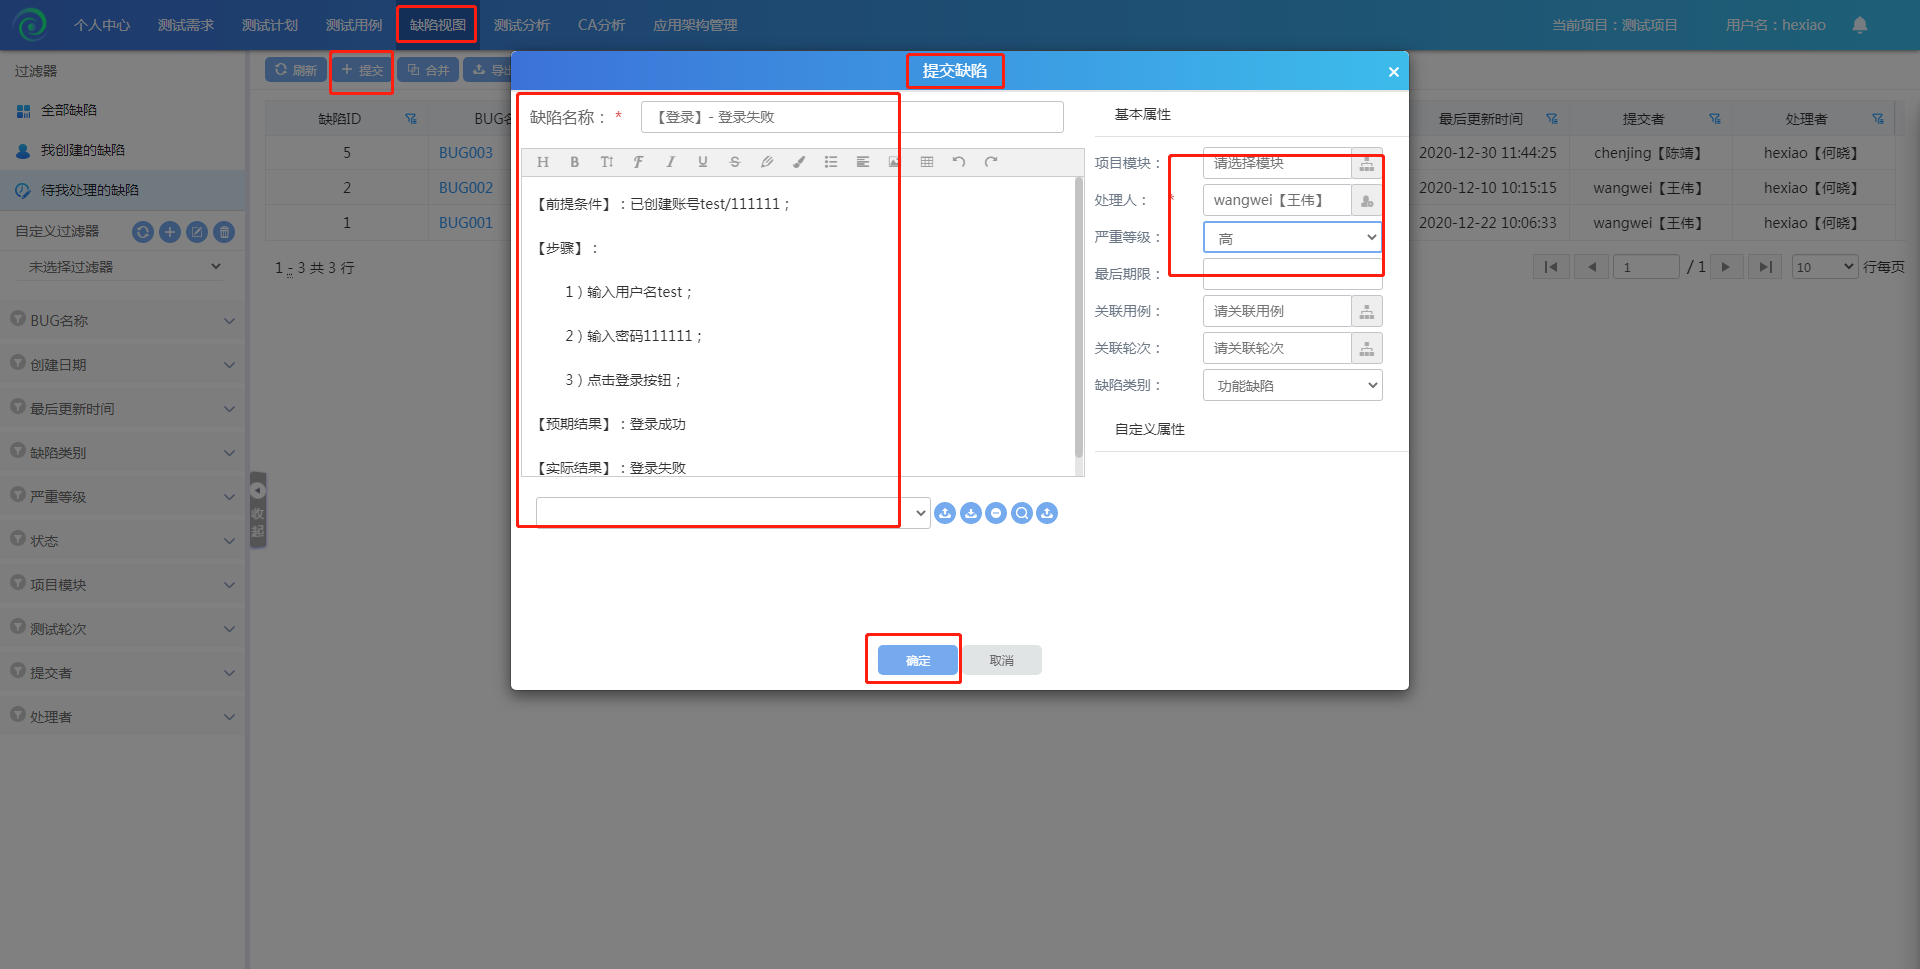Image resolution: width=1920 pixels, height=969 pixels.
Task: Click the redo arrow in the editor toolbar
Action: pos(990,162)
